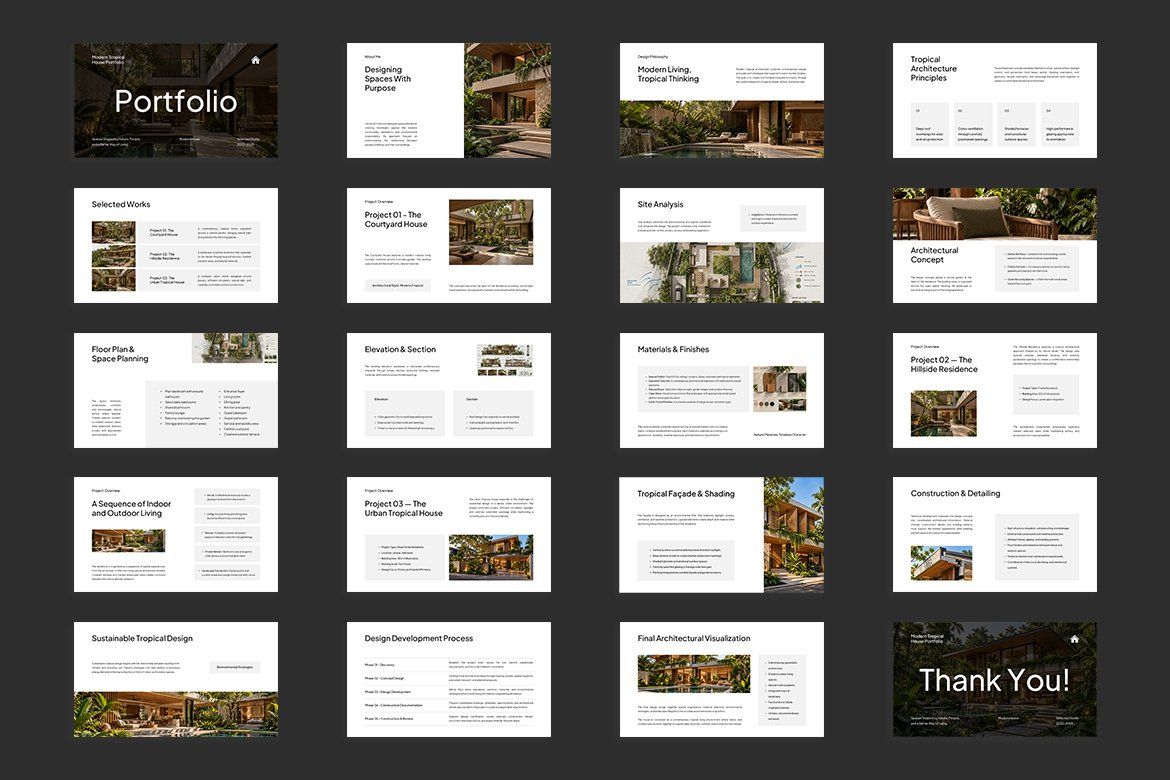Open the 'Tropical Architecture Principles' slide
1170x780 pixels.
tap(995, 100)
